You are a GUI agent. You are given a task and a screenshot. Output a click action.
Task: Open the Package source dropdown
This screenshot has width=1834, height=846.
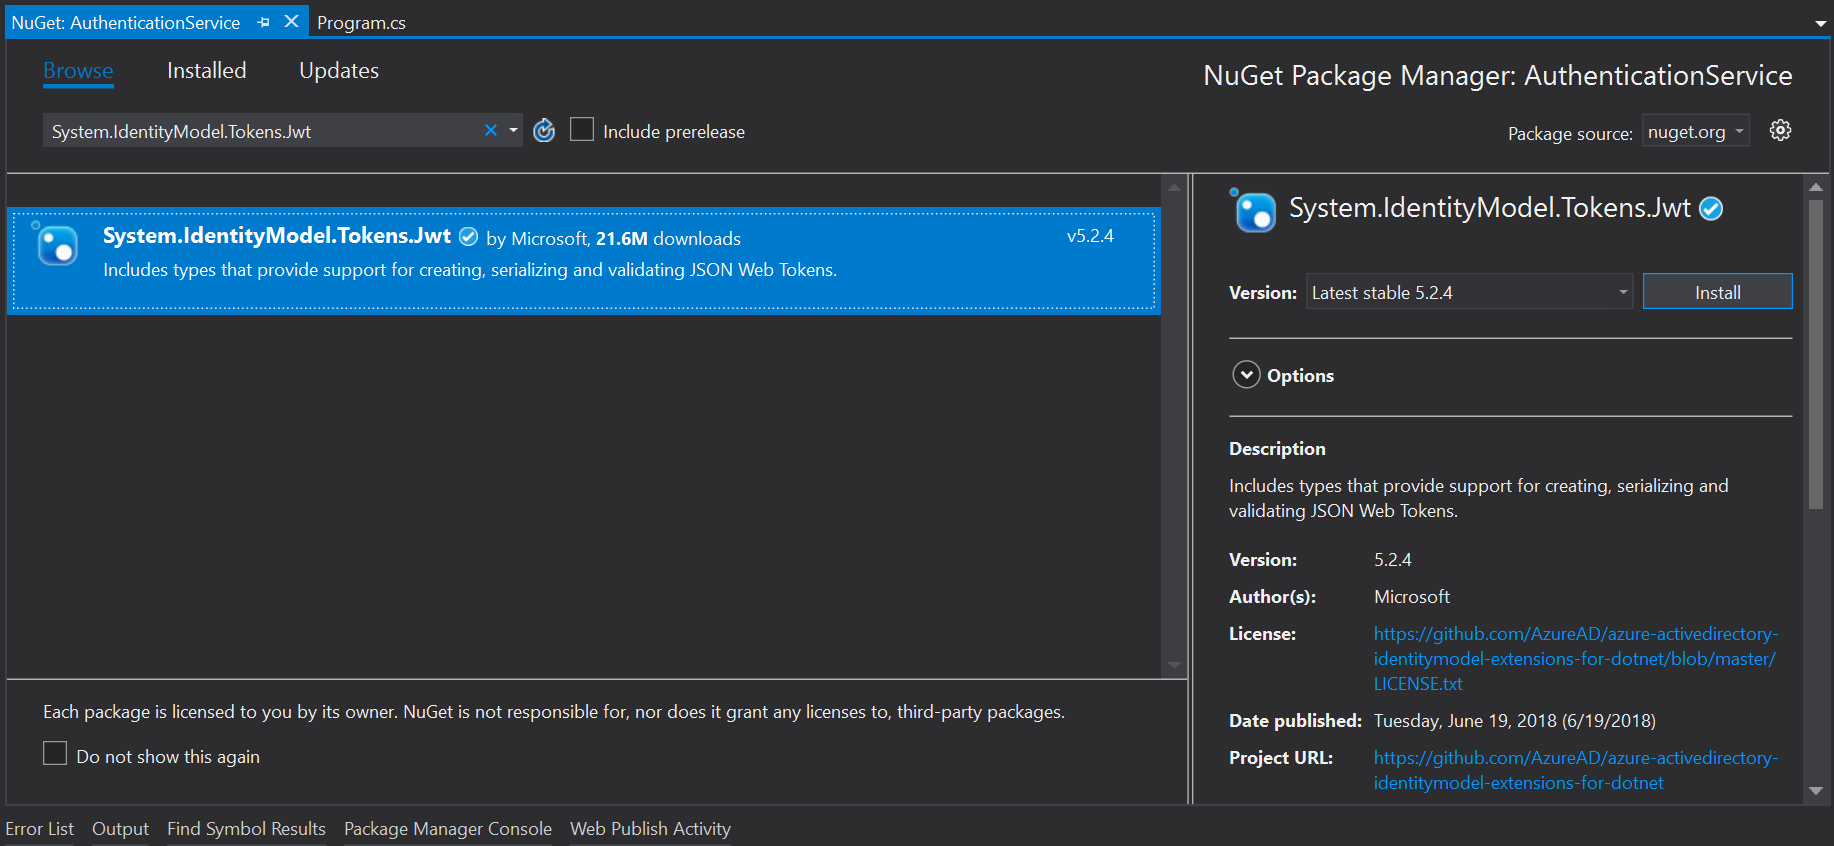[x=1695, y=131]
